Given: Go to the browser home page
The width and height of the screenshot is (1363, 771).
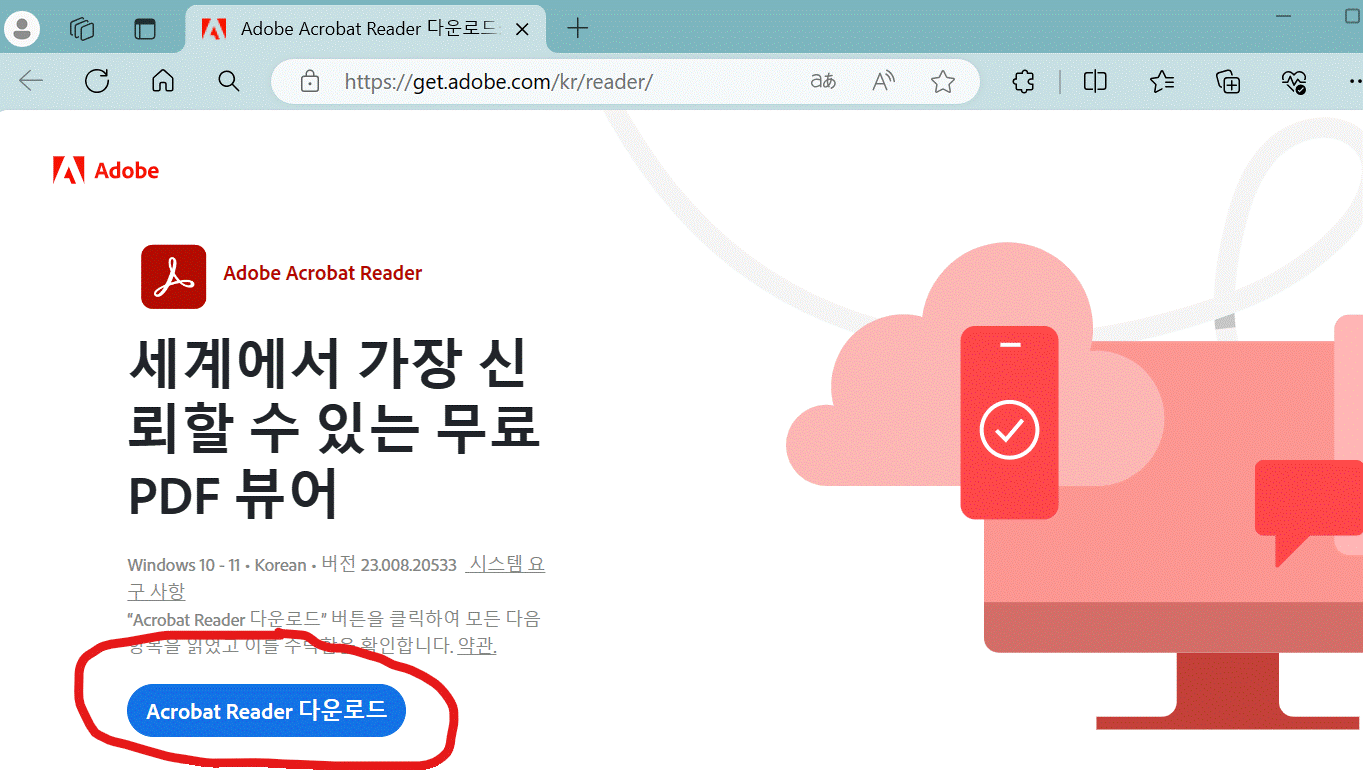Looking at the screenshot, I should coord(163,81).
